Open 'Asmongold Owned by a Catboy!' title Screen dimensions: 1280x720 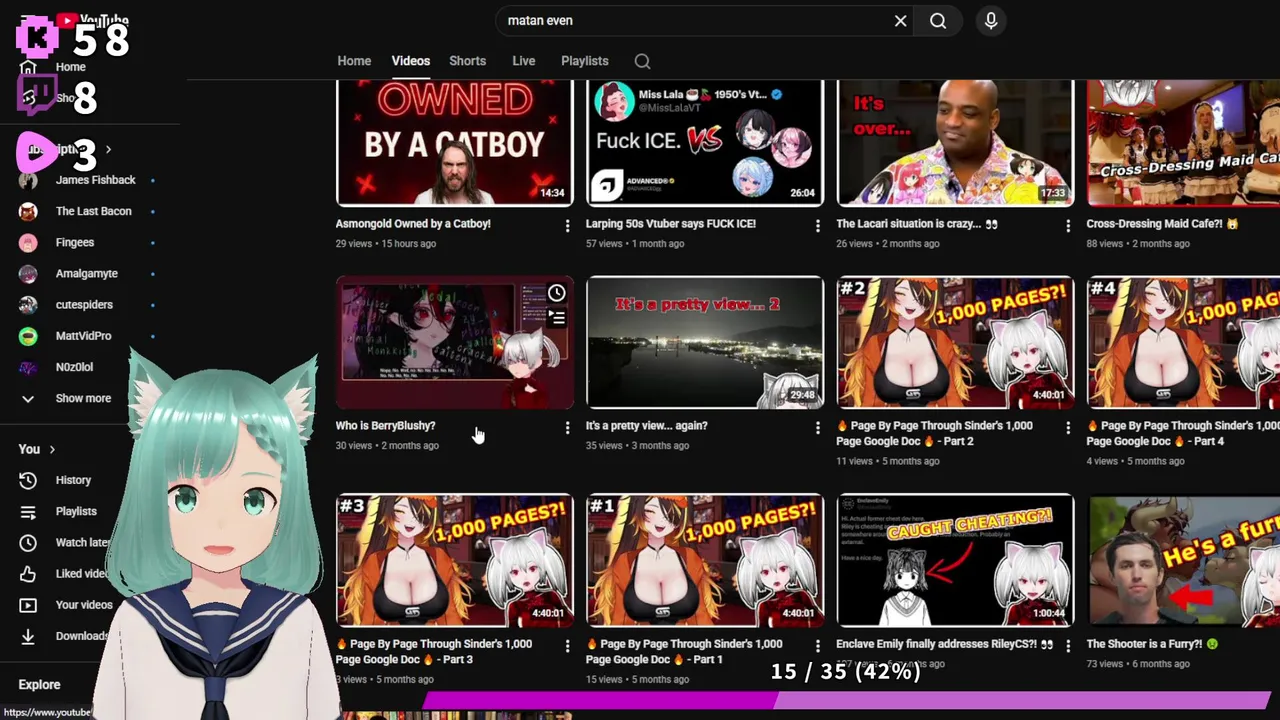tap(413, 224)
